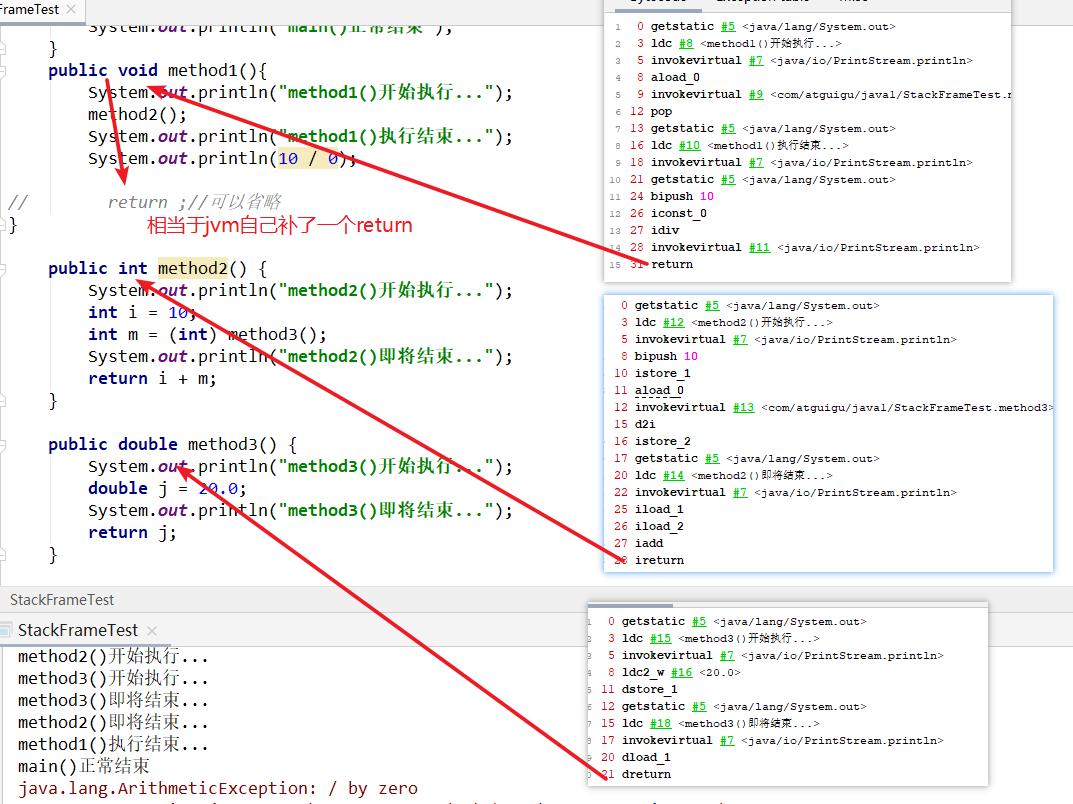Click bytecode row '8 ldc2_w' in method3 panel

pos(674,673)
